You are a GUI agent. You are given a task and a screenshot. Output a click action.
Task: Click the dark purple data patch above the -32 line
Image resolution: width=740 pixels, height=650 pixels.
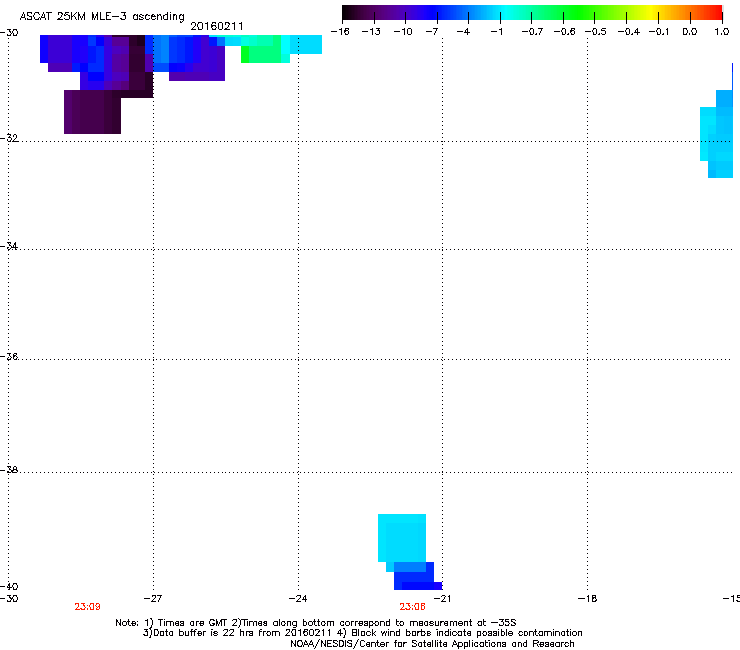click(x=92, y=112)
